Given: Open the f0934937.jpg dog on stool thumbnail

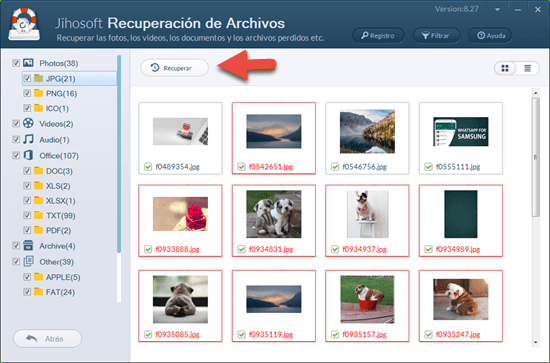Looking at the screenshot, I should [x=367, y=214].
